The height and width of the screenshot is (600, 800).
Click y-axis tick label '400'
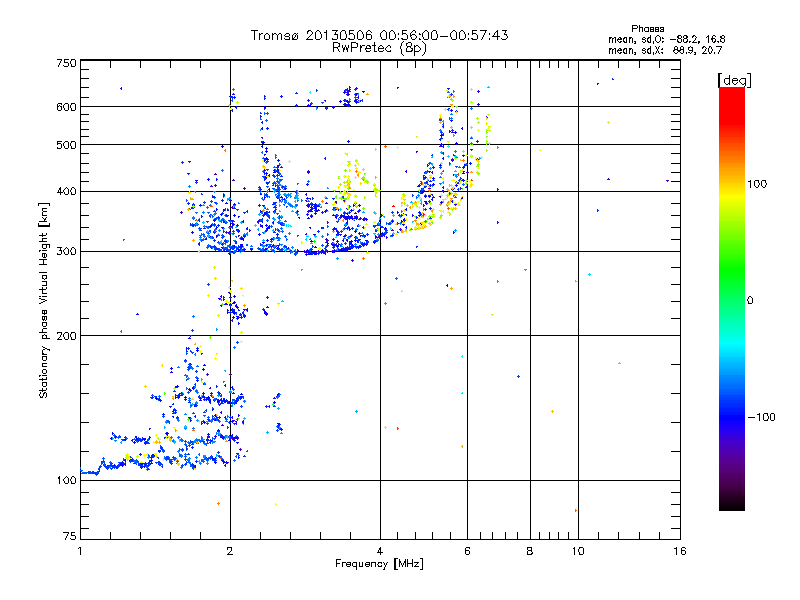[x=66, y=191]
